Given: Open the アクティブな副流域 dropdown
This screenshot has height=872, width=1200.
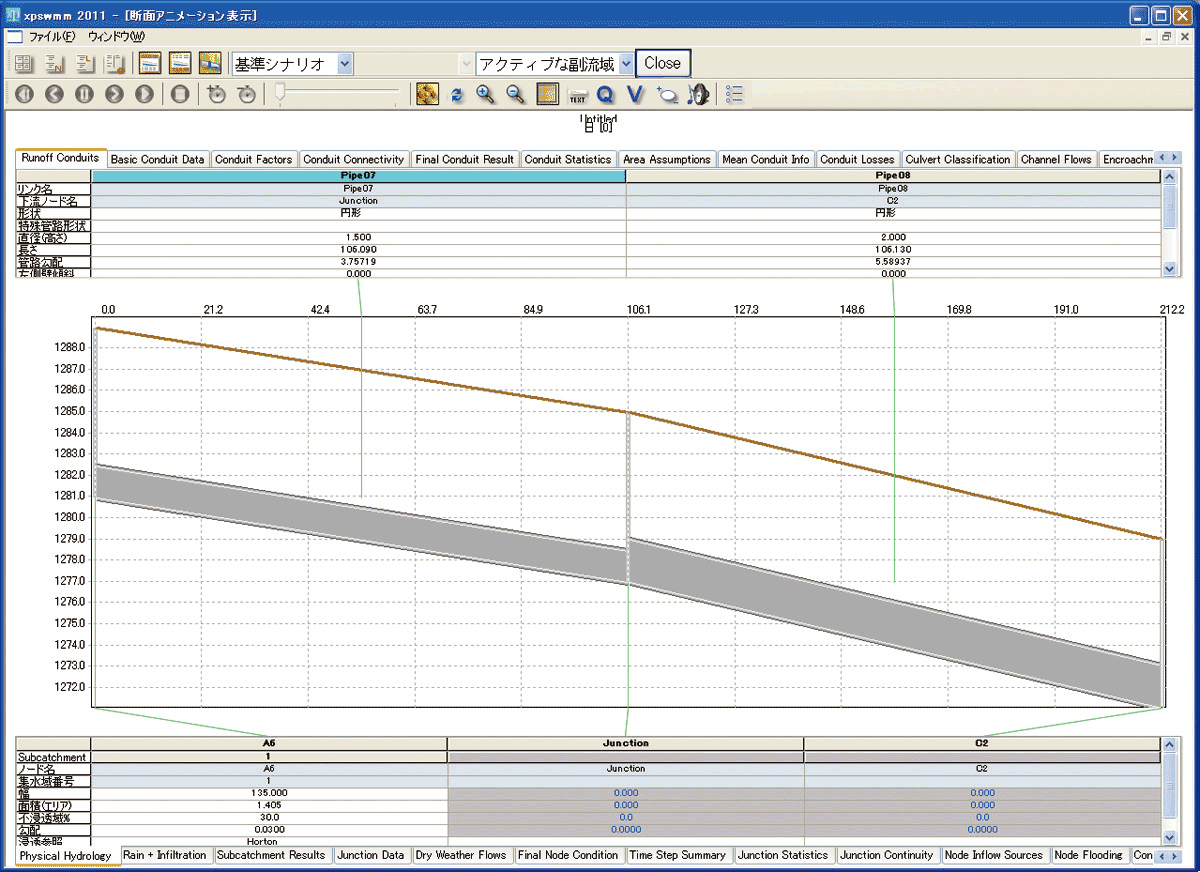Looking at the screenshot, I should click(626, 64).
